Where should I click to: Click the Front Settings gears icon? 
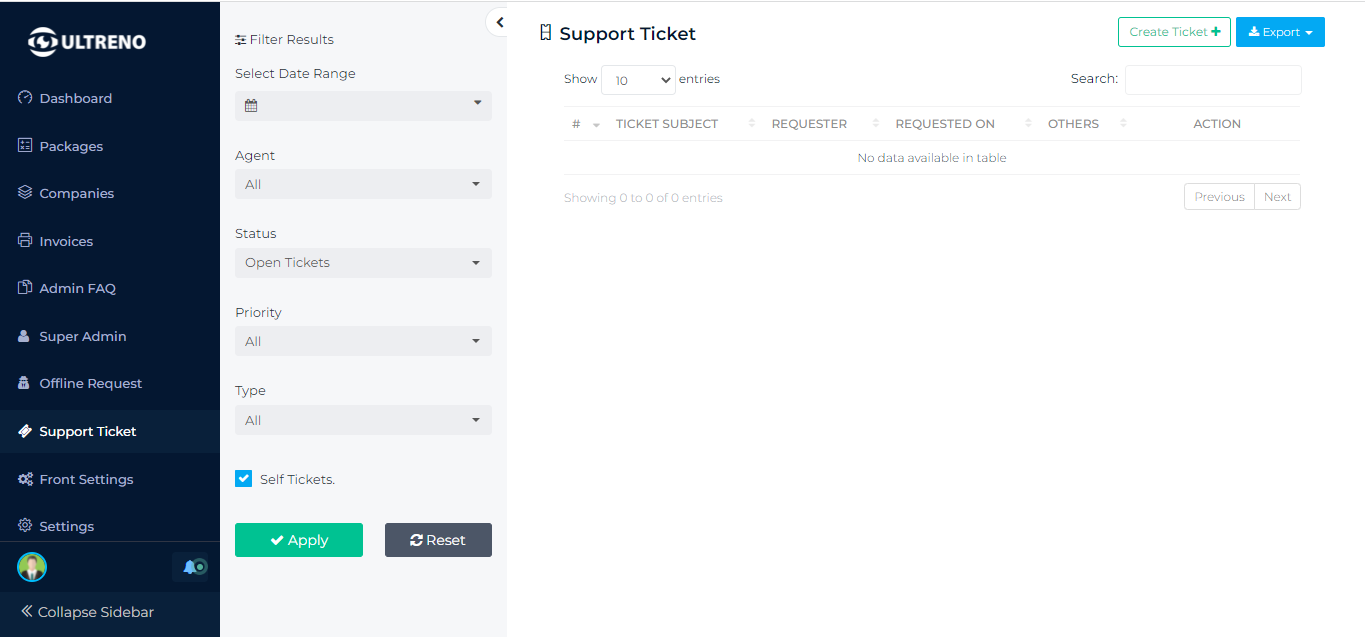26,479
